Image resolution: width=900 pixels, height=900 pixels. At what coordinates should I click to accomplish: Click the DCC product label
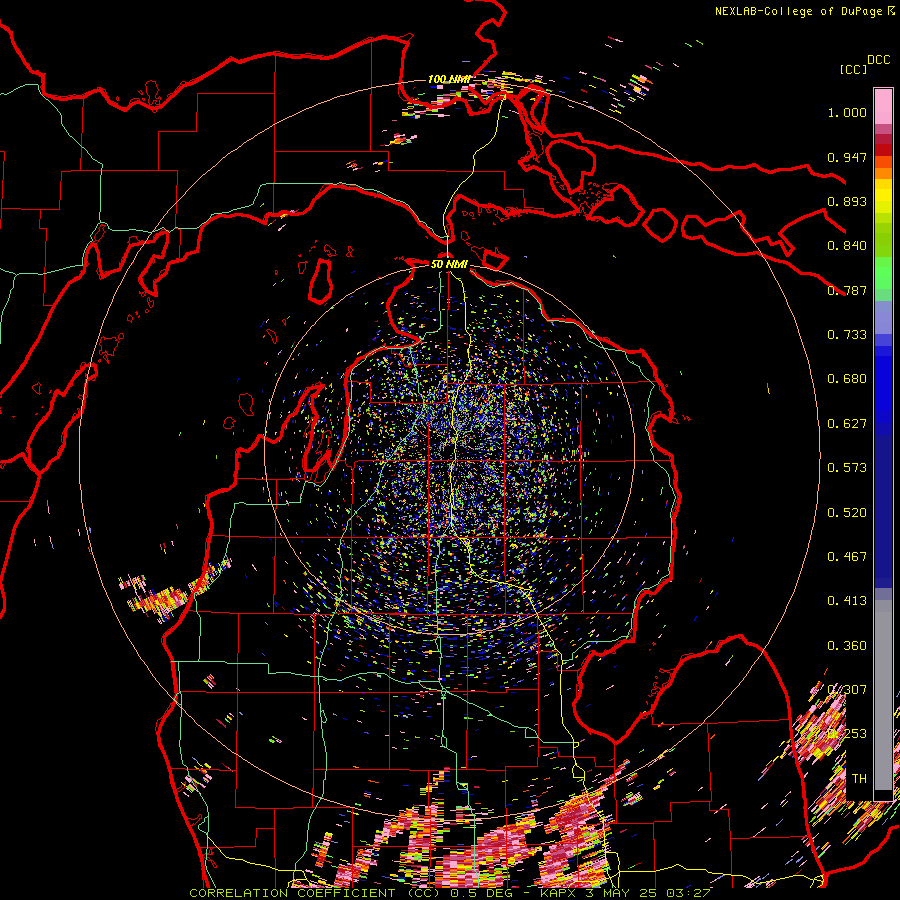click(878, 60)
